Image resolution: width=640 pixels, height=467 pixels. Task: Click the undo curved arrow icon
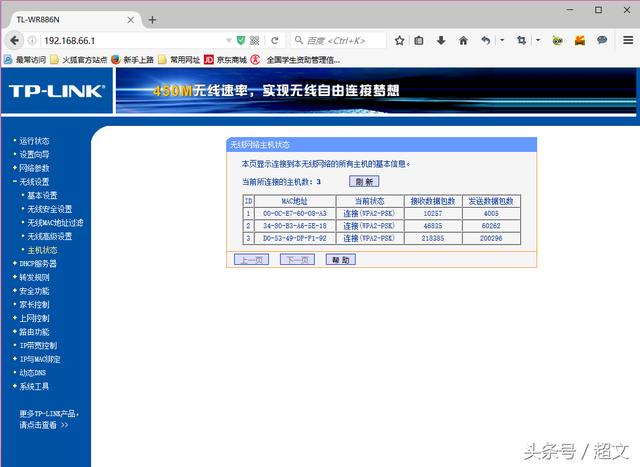(x=485, y=40)
